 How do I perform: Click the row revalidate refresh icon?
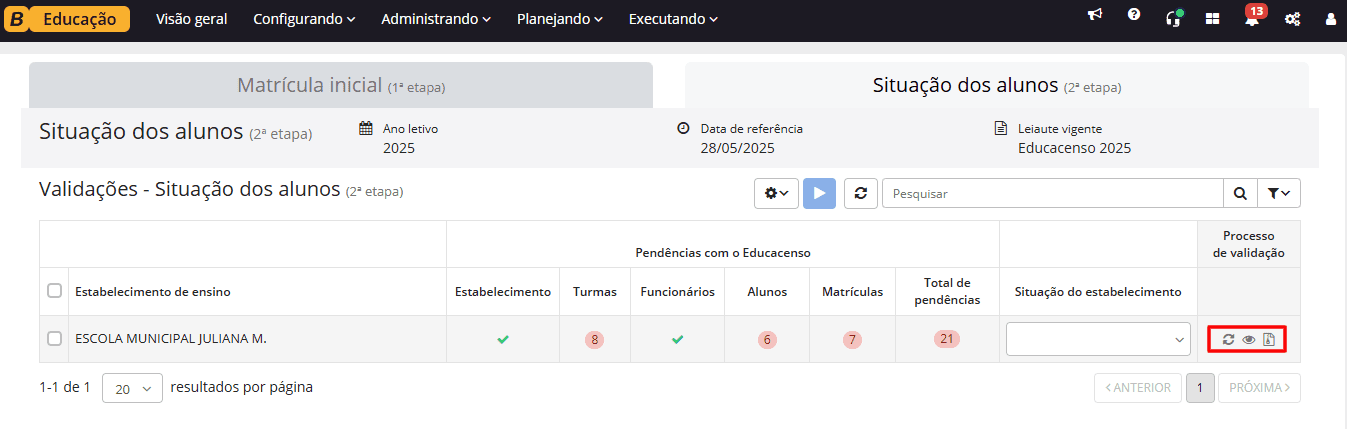[1228, 340]
